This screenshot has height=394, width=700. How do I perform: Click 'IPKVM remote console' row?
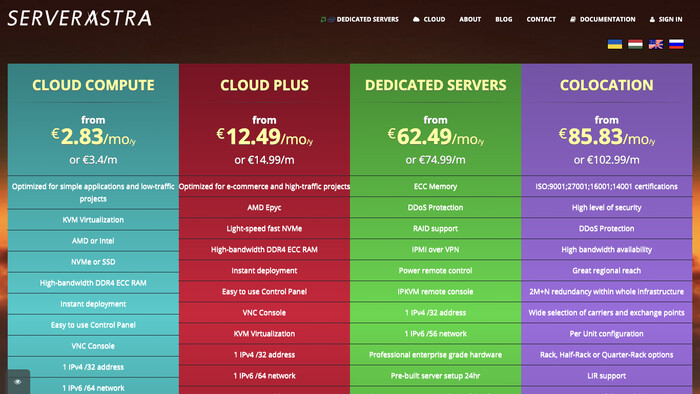(x=435, y=291)
